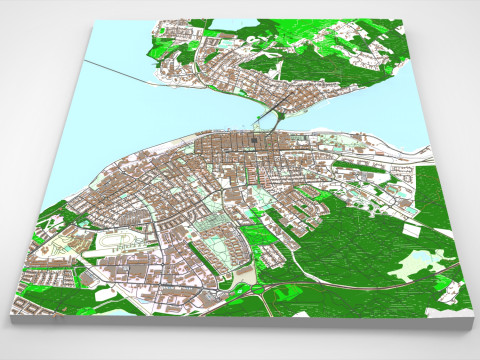Click the white rectangular clearing in the eastern forest
Screen dimensions: 480x360
click(x=412, y=230)
